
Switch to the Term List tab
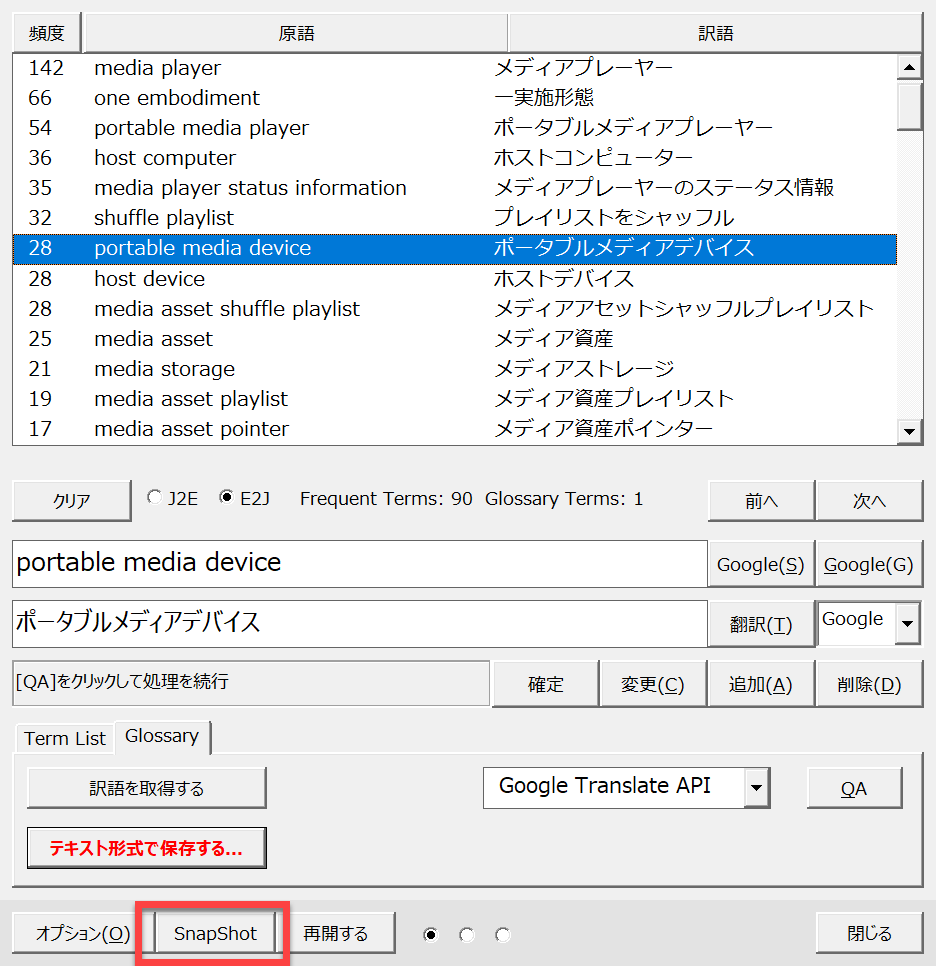click(65, 738)
